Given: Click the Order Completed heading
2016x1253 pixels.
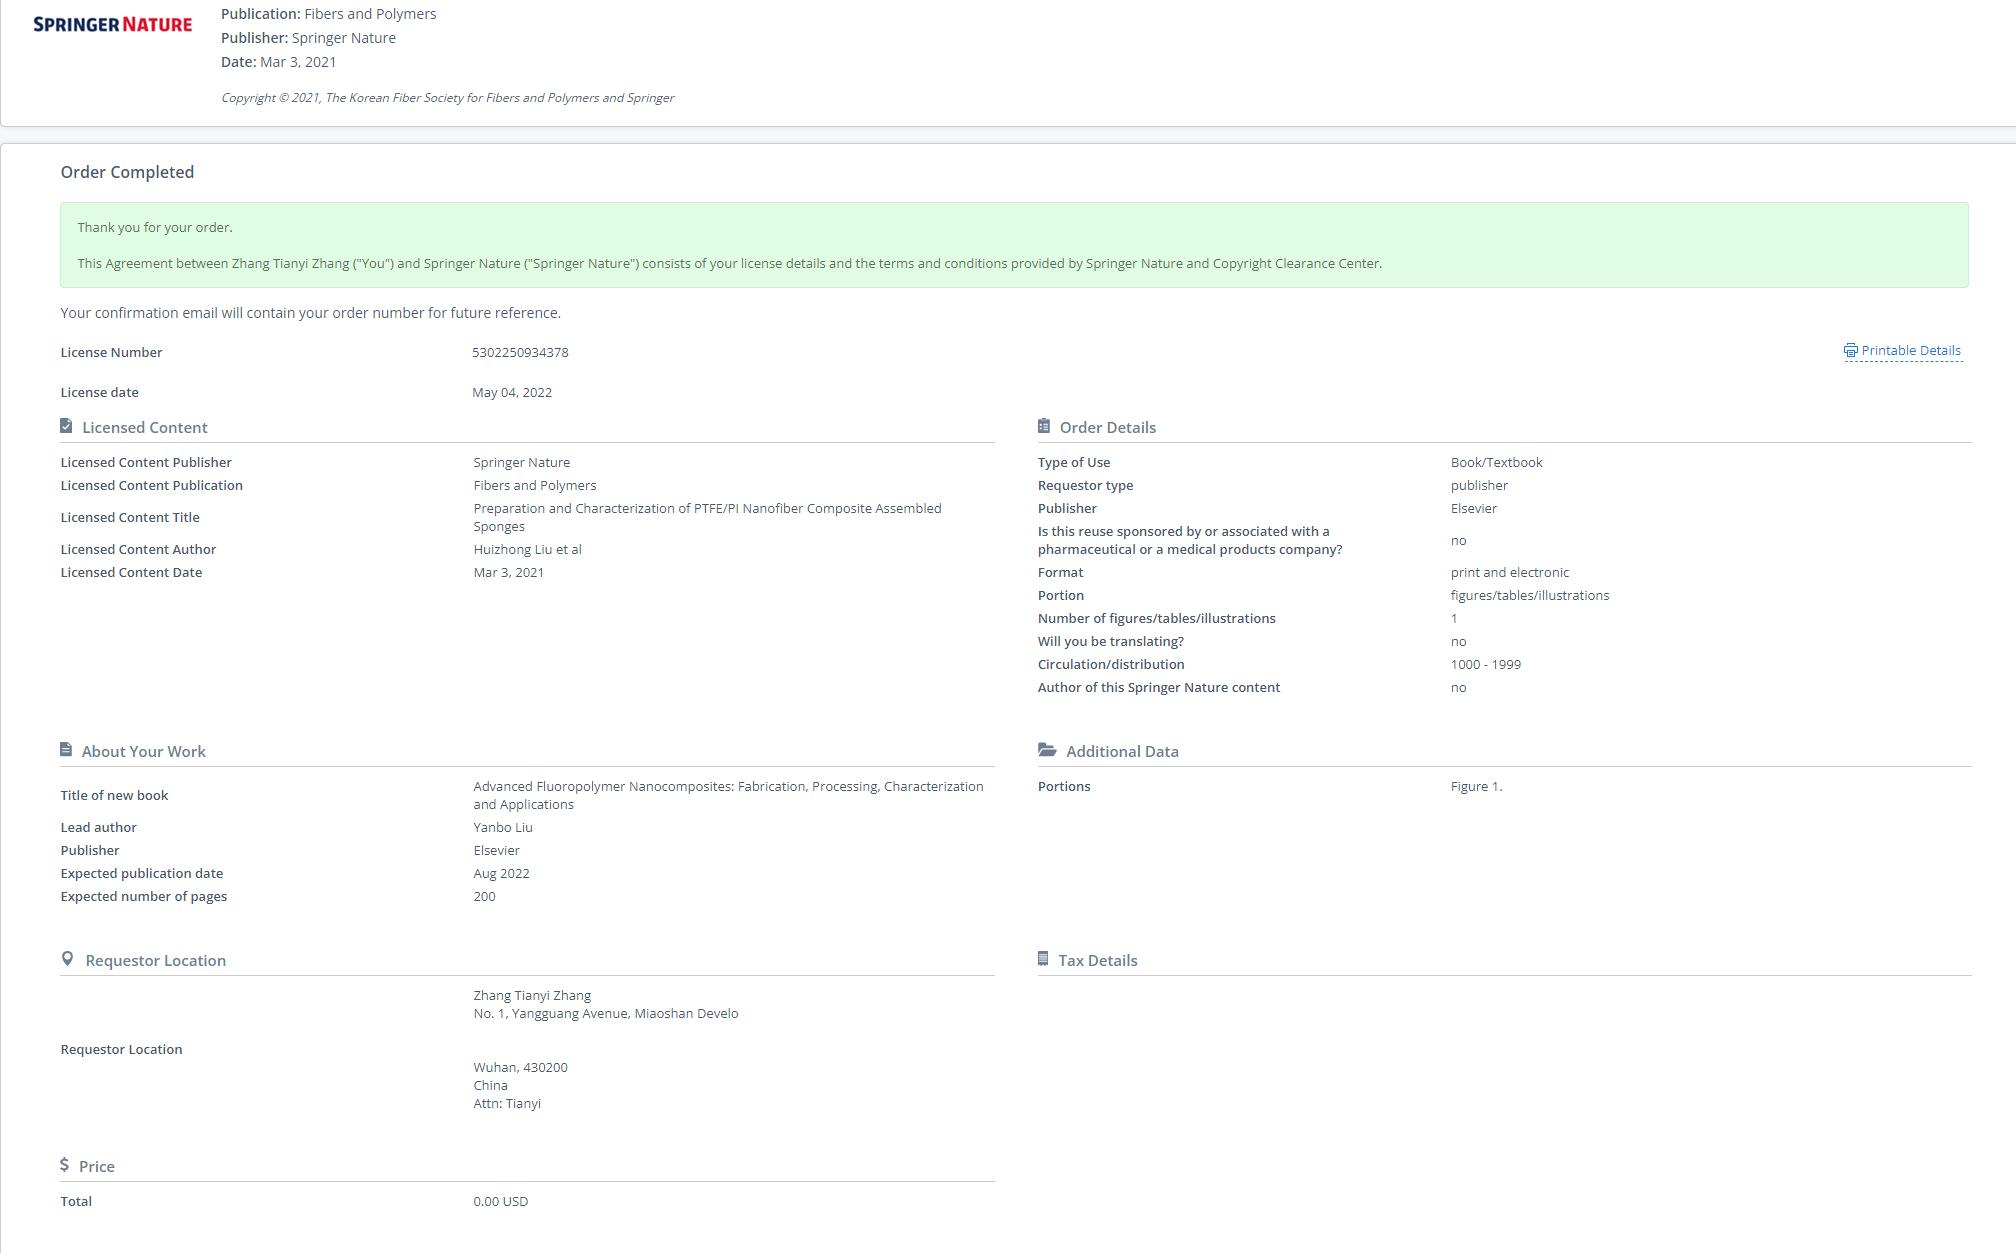Looking at the screenshot, I should (x=127, y=172).
